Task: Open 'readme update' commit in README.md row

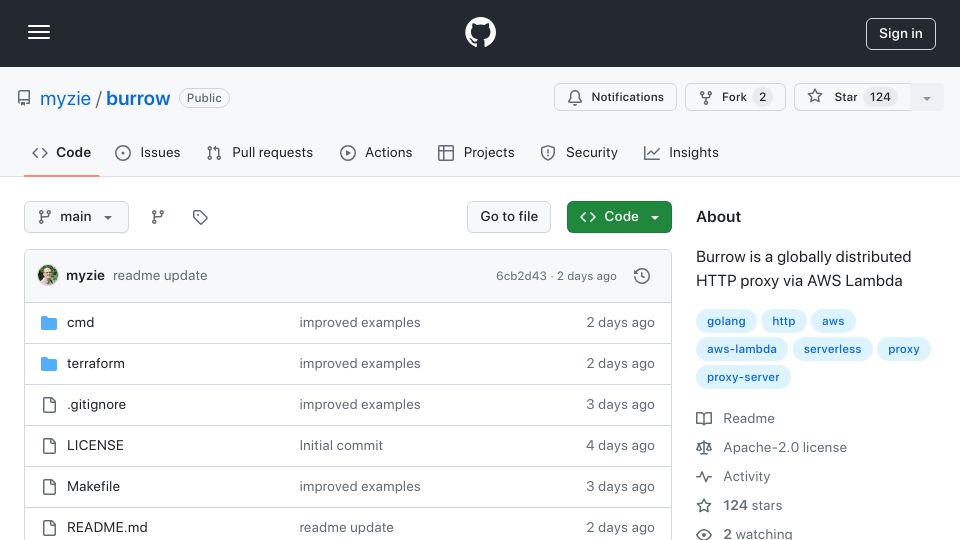Action: click(346, 527)
